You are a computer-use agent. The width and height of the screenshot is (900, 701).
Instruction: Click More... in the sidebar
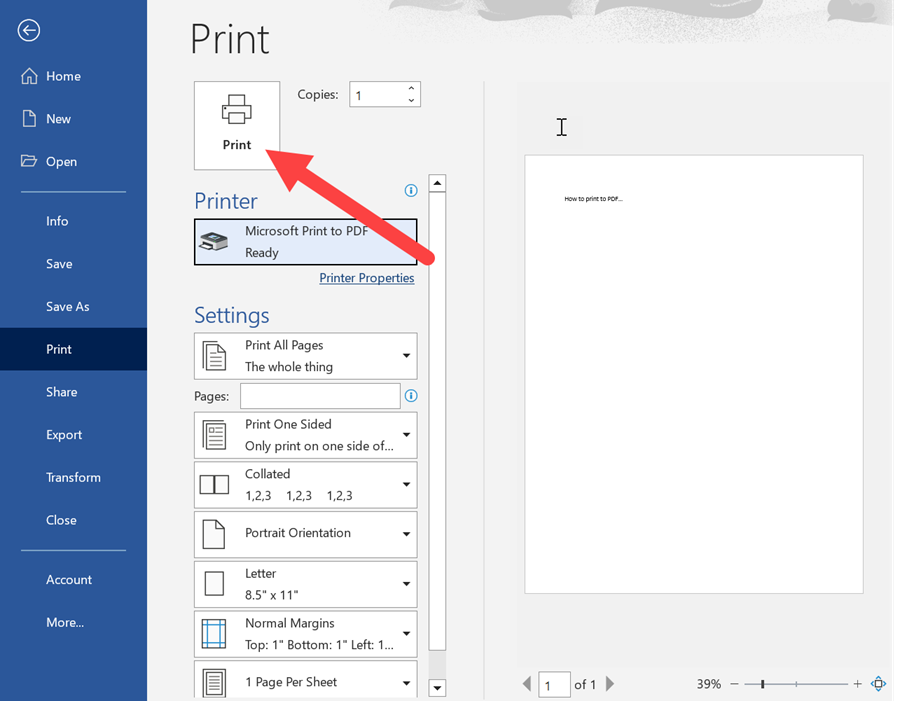[x=73, y=622]
